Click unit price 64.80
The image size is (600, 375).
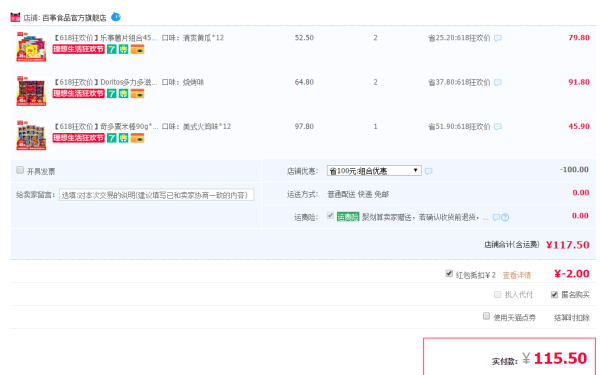pyautogui.click(x=304, y=82)
